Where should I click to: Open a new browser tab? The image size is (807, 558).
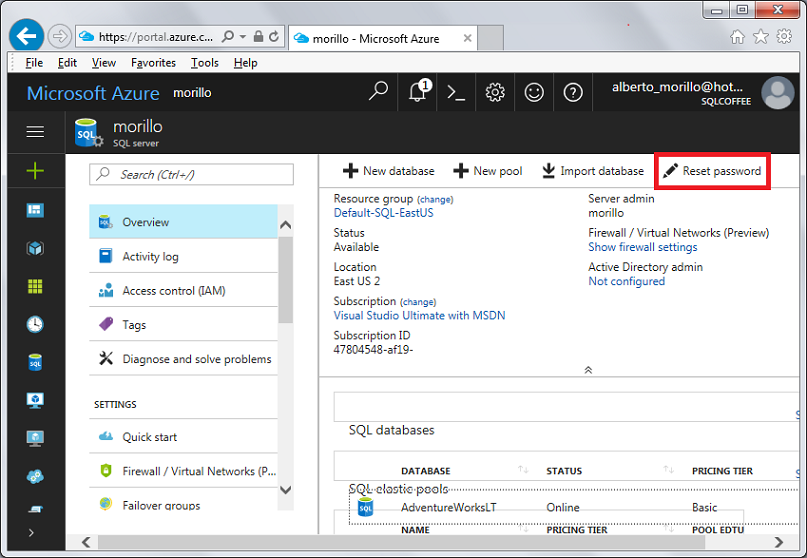[490, 38]
